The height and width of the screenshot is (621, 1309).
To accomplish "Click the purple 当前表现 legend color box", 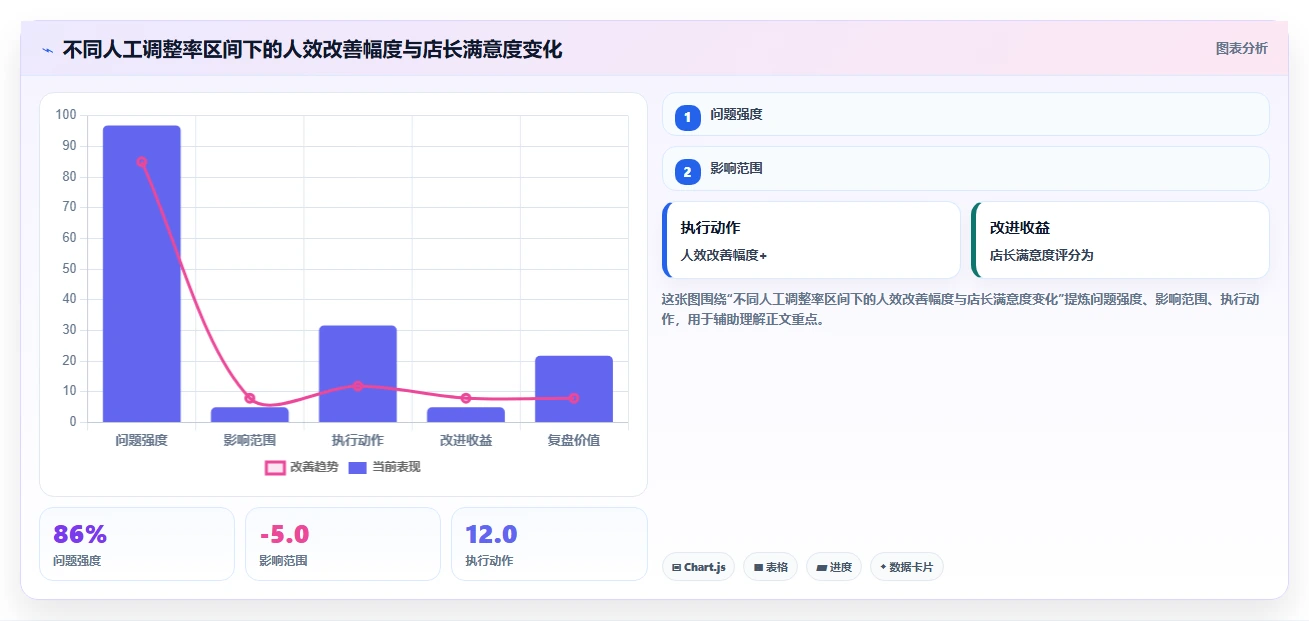I will [358, 467].
